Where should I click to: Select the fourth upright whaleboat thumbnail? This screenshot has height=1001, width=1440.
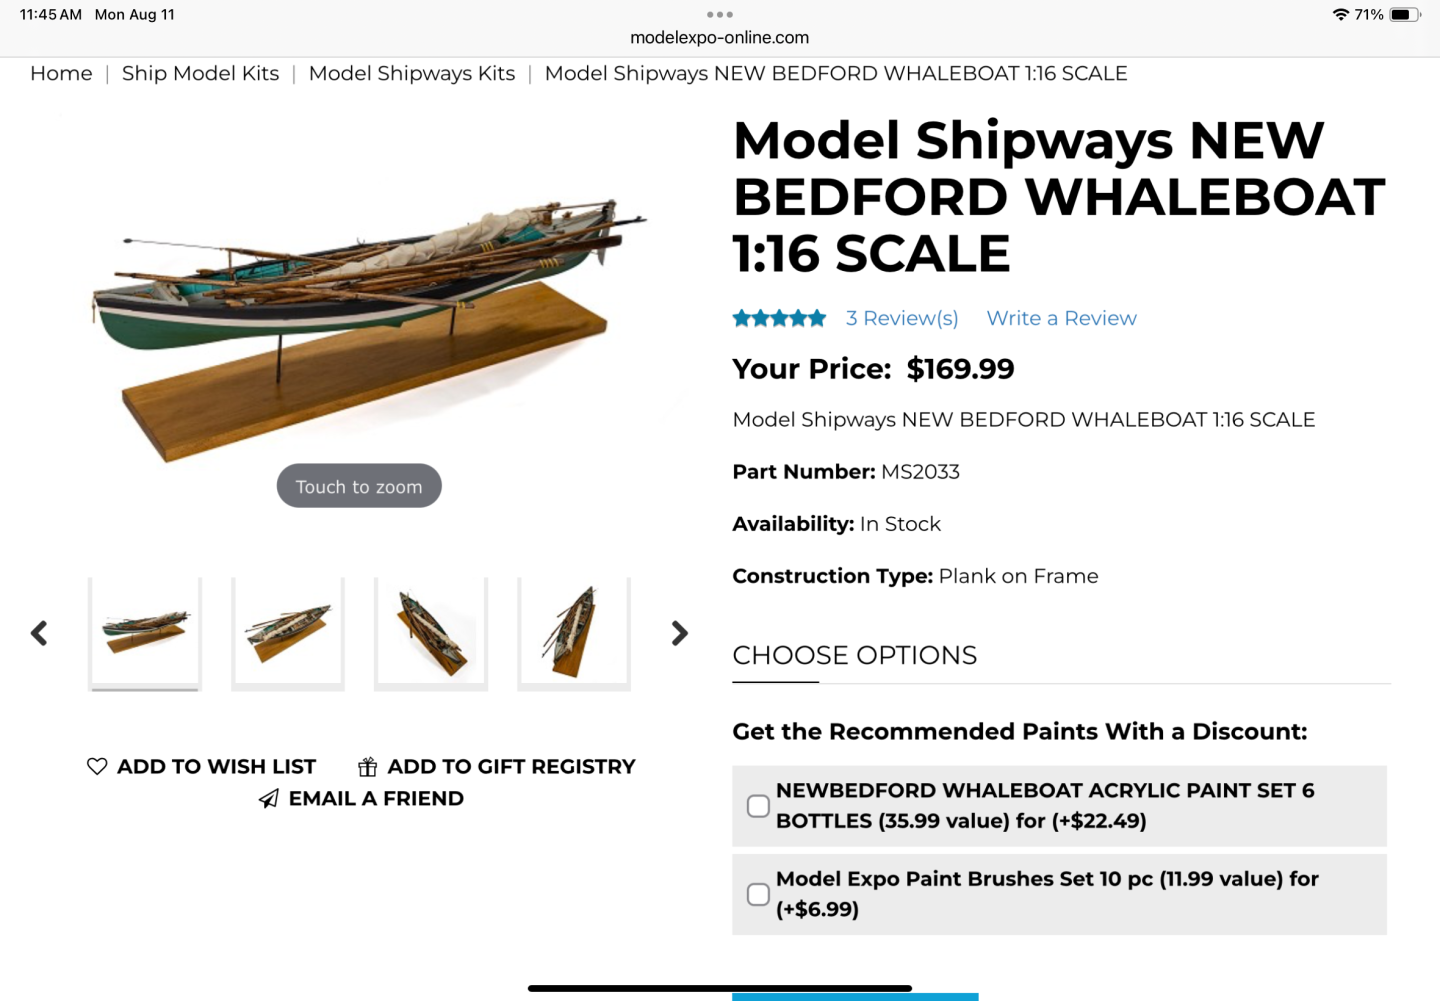coord(574,633)
